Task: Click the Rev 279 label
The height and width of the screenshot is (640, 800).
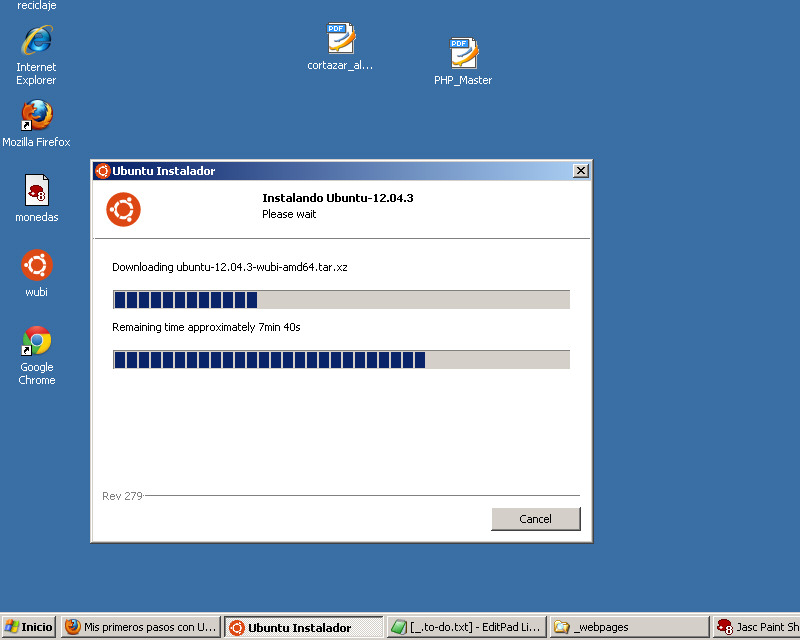Action: 122,496
